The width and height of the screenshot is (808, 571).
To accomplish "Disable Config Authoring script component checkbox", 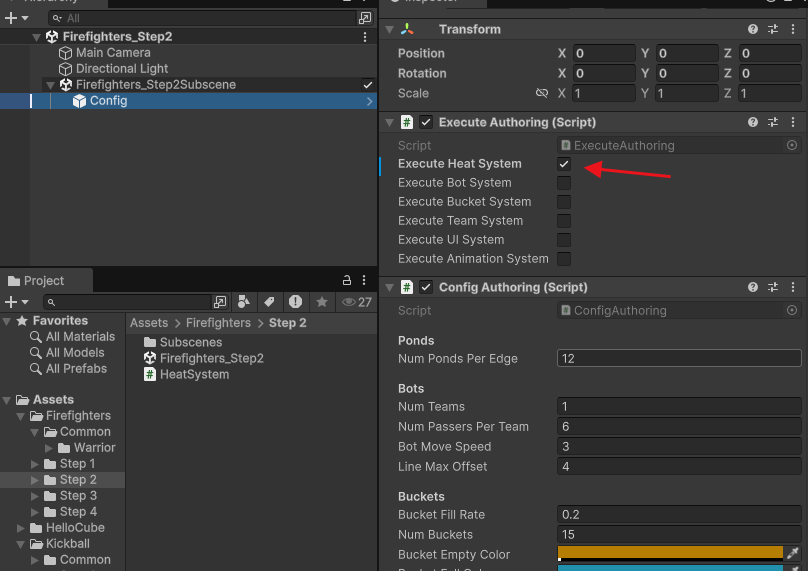I will point(426,287).
